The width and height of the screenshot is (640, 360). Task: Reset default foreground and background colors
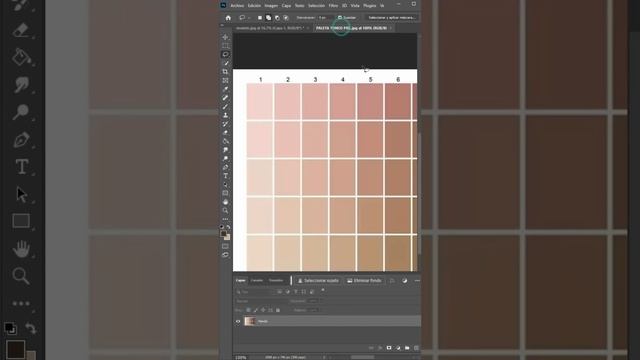[222, 227]
